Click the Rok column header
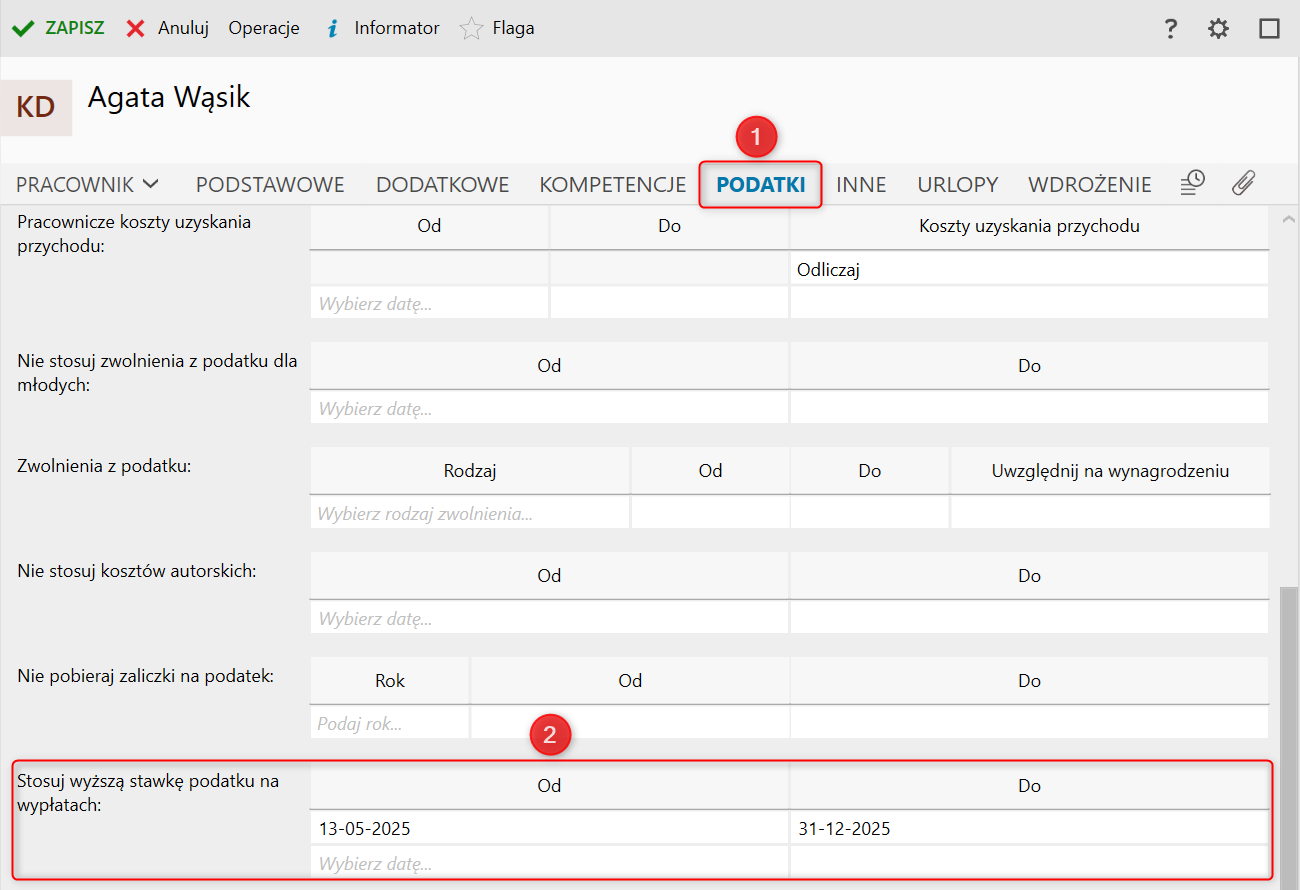Screen dimensions: 1300x890 (x=390, y=680)
